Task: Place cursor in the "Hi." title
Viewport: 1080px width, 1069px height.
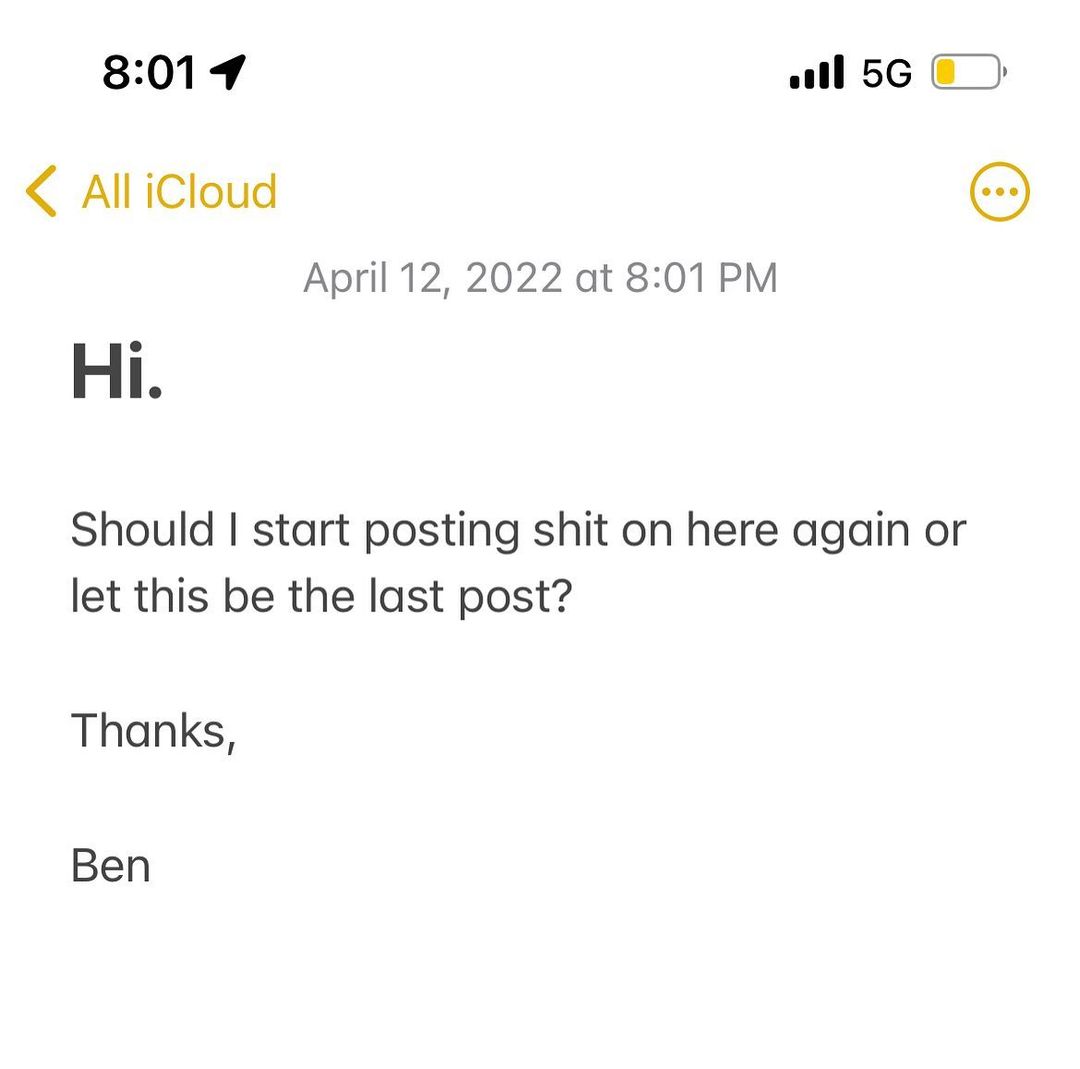Action: (116, 372)
